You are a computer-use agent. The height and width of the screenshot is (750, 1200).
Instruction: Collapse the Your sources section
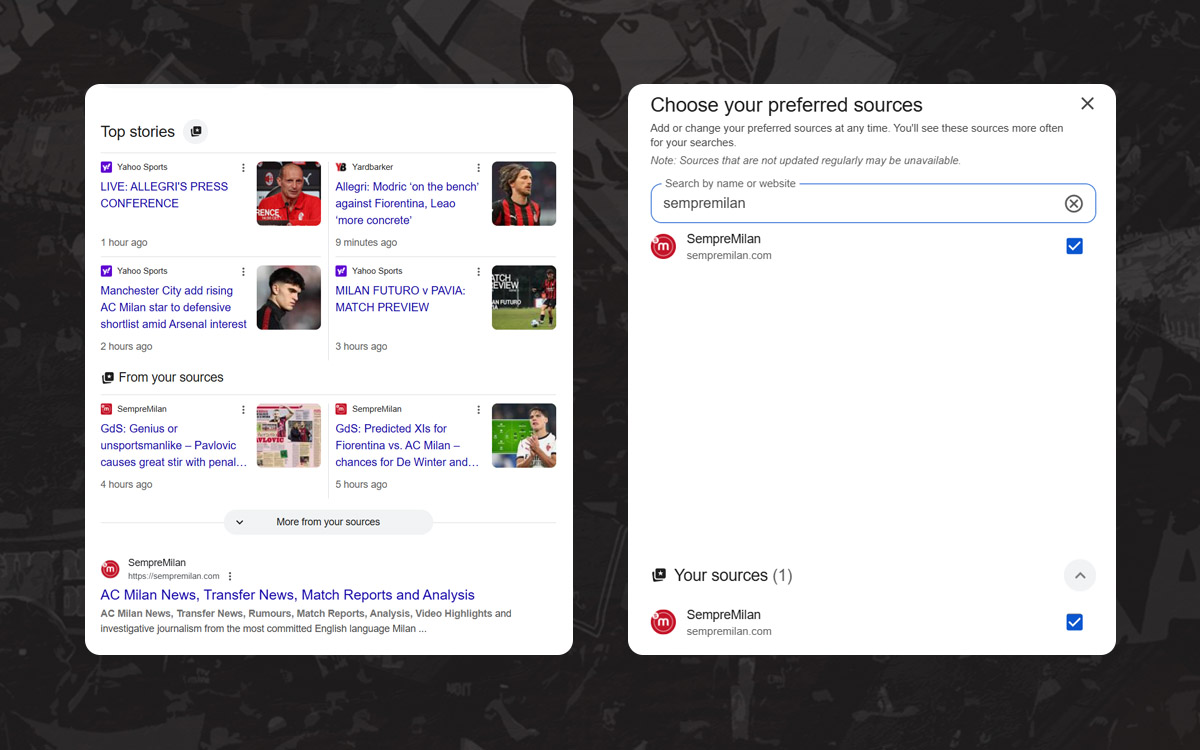[x=1080, y=575]
